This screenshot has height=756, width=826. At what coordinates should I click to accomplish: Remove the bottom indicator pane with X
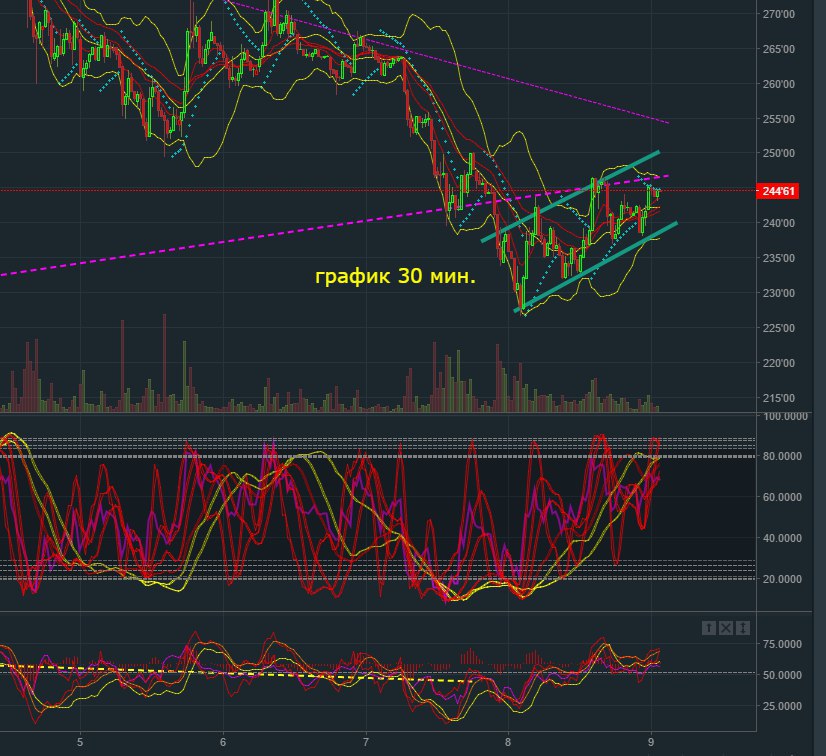(725, 627)
